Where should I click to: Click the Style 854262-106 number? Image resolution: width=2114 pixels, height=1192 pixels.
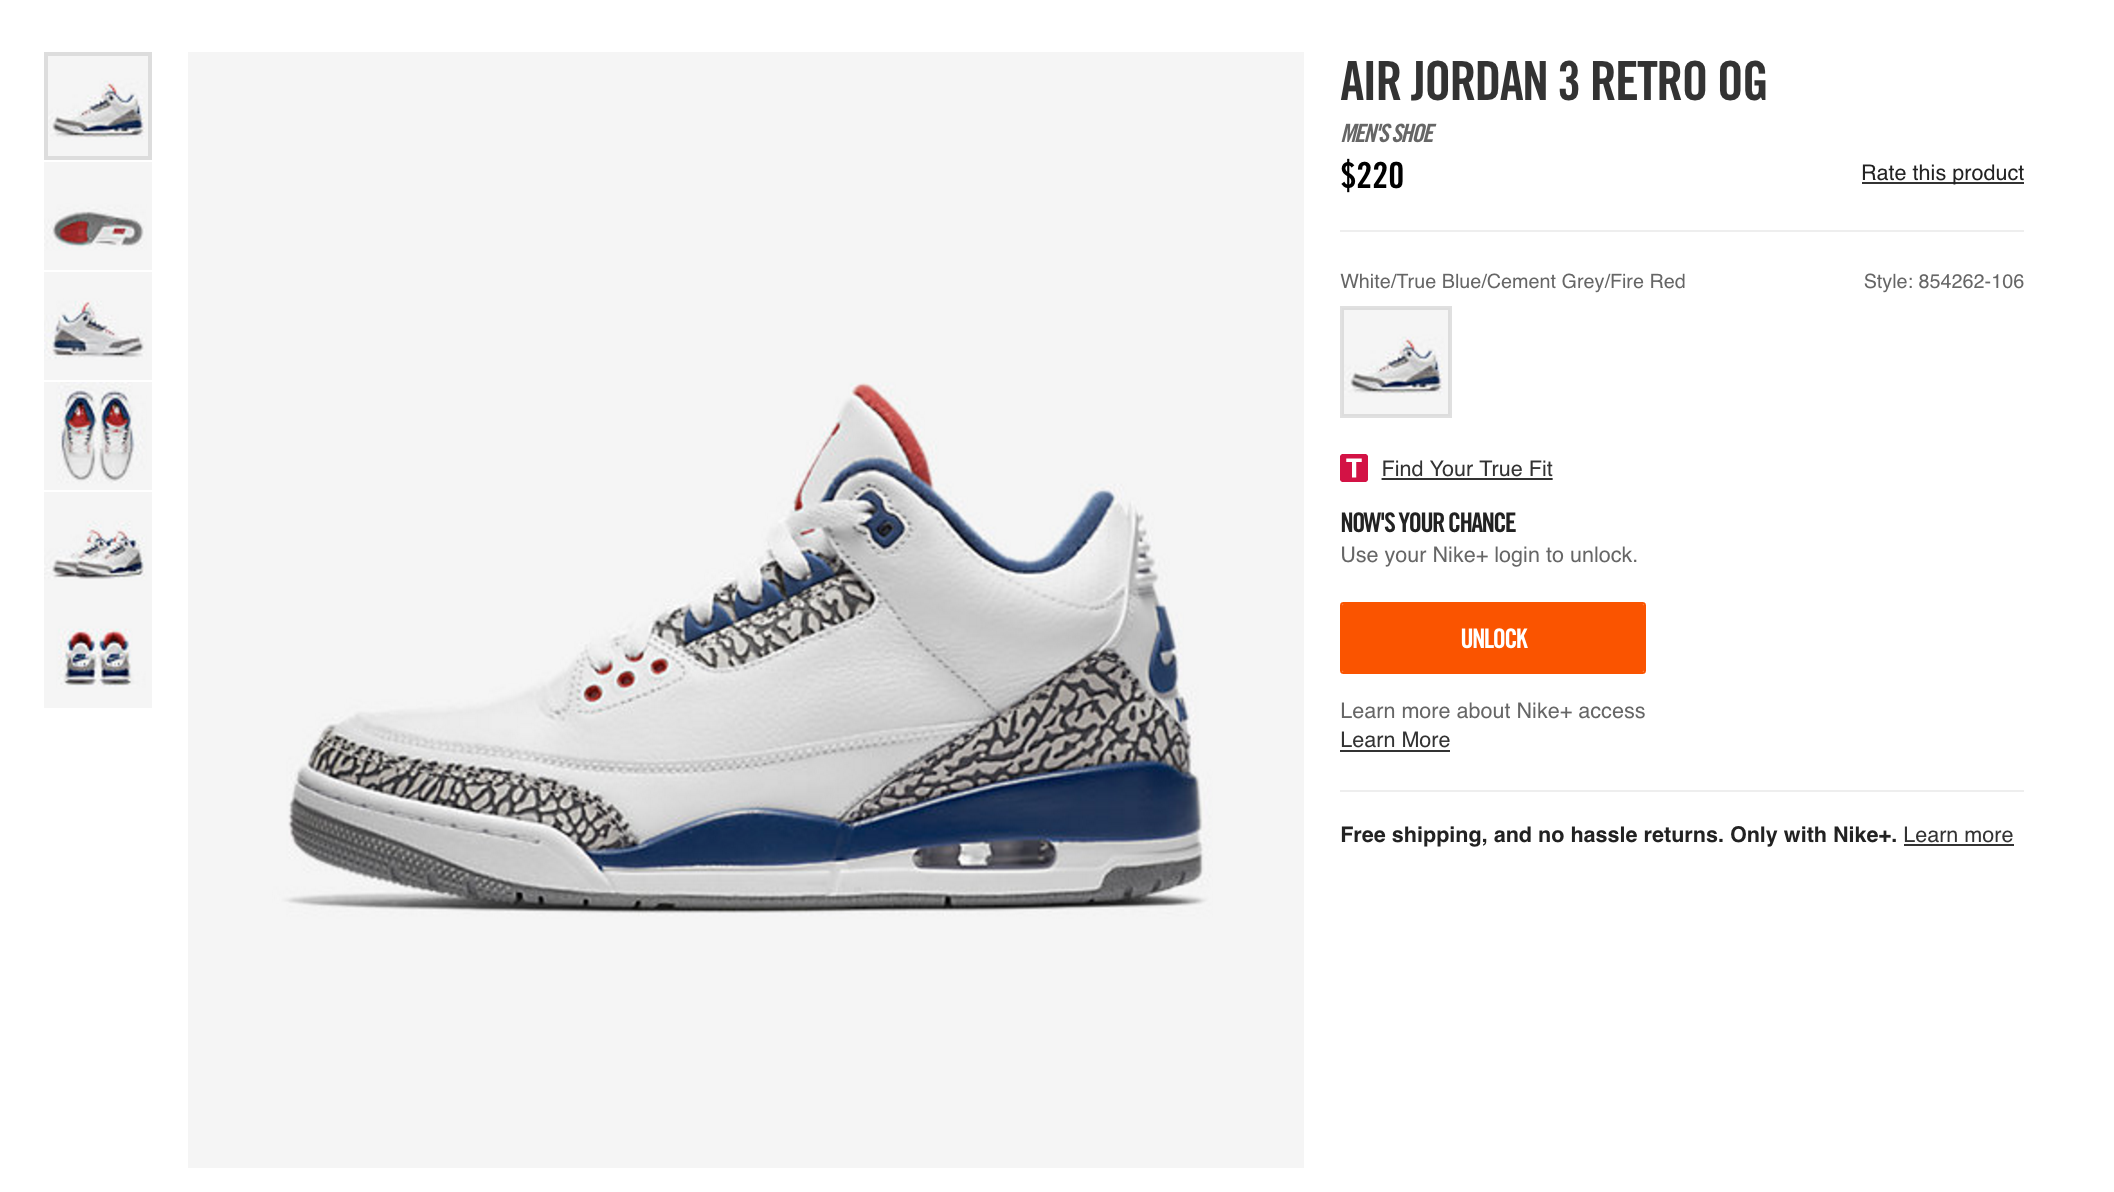coord(1943,282)
